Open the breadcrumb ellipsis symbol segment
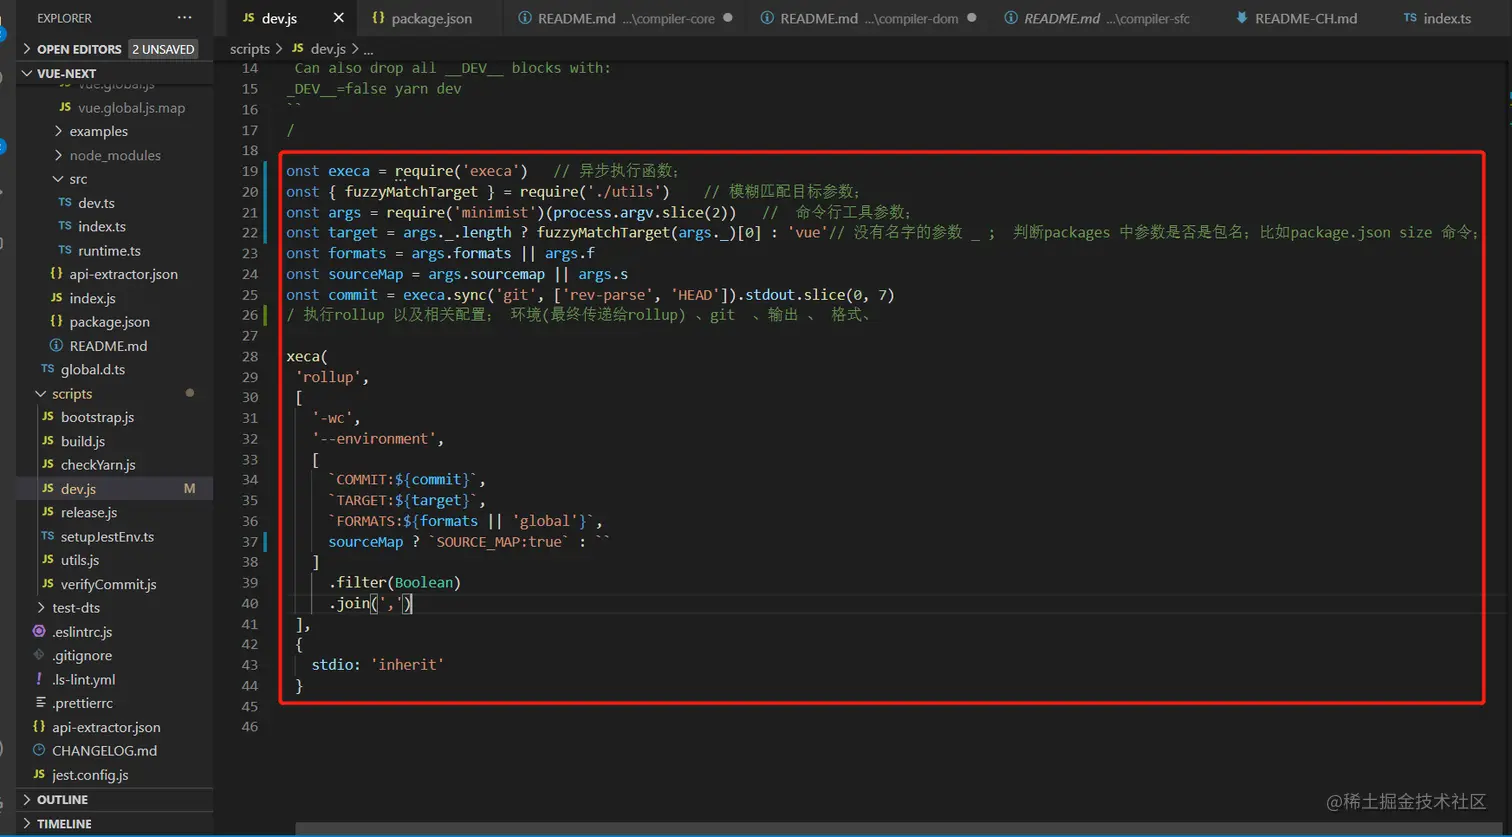The image size is (1512, 837). click(368, 49)
